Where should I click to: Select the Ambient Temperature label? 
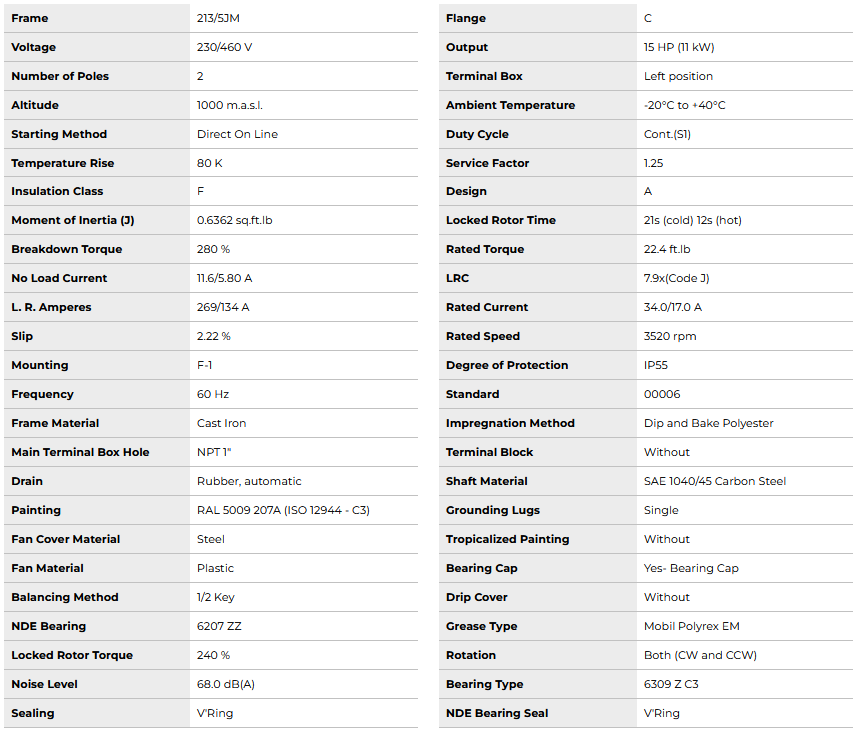510,105
